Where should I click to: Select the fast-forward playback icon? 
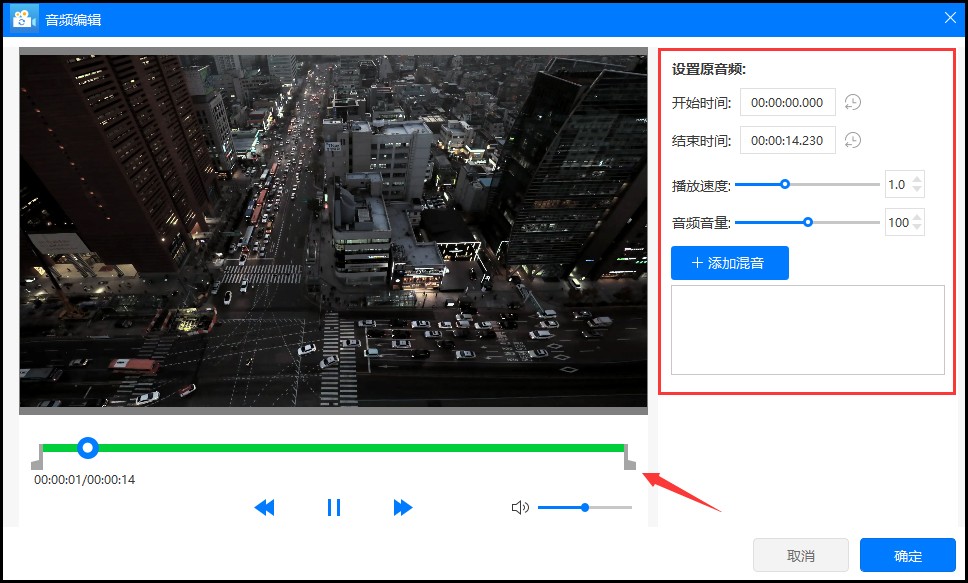[403, 507]
